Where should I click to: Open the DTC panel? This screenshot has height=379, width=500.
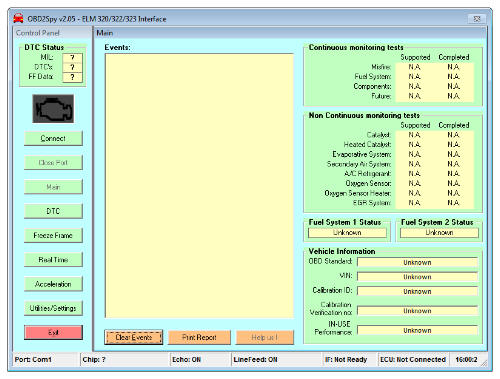click(x=53, y=211)
